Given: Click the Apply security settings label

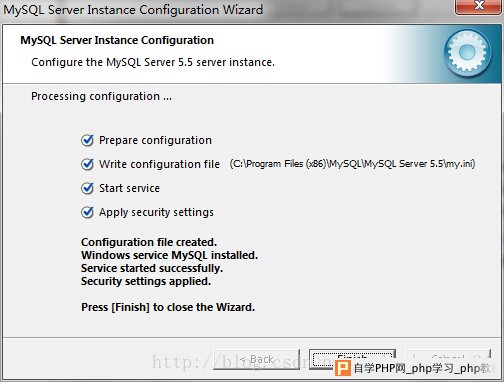Looking at the screenshot, I should tap(156, 212).
